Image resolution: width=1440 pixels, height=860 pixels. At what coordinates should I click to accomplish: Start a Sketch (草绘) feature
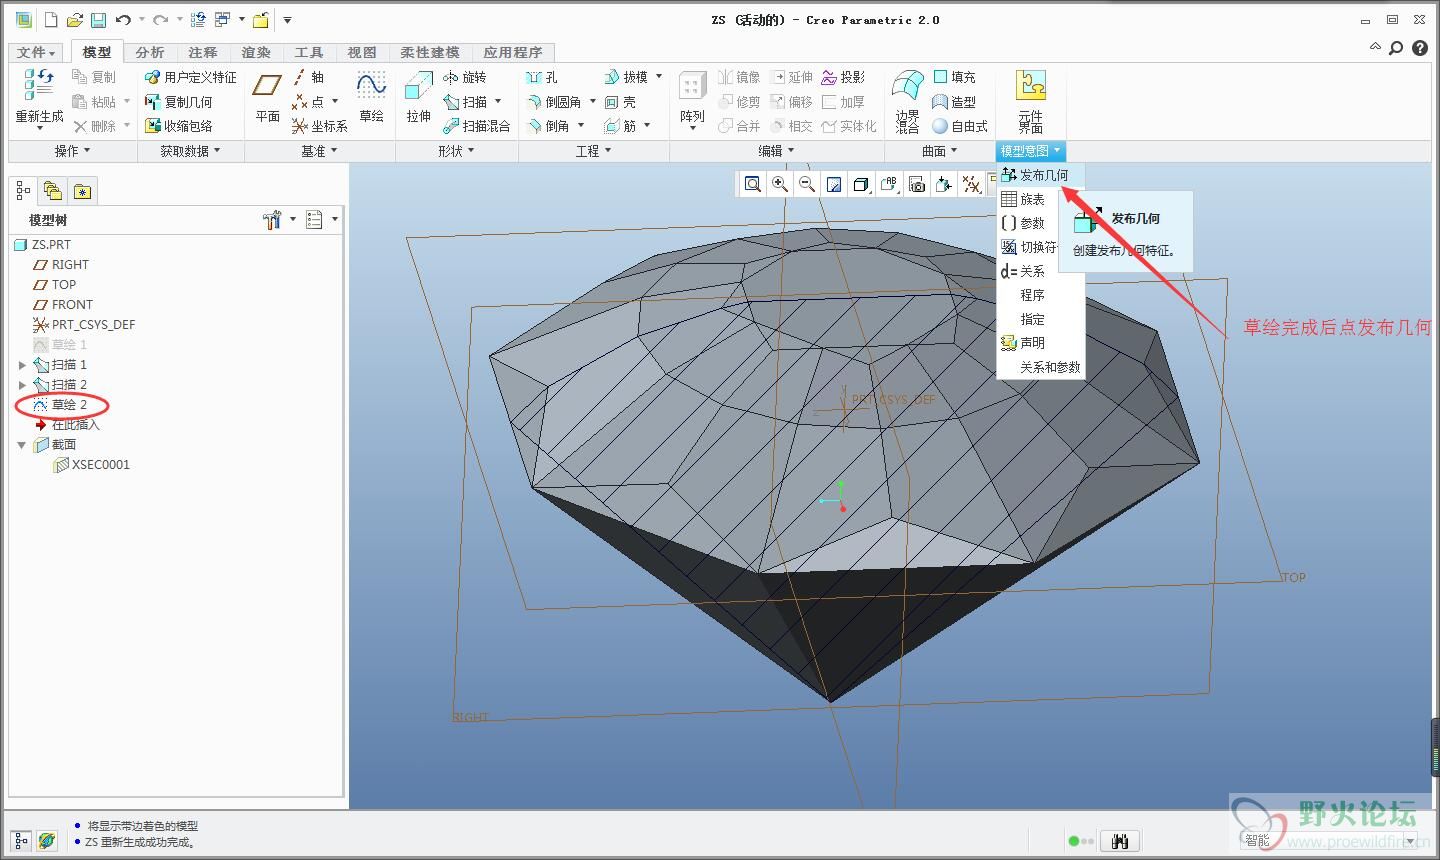372,98
